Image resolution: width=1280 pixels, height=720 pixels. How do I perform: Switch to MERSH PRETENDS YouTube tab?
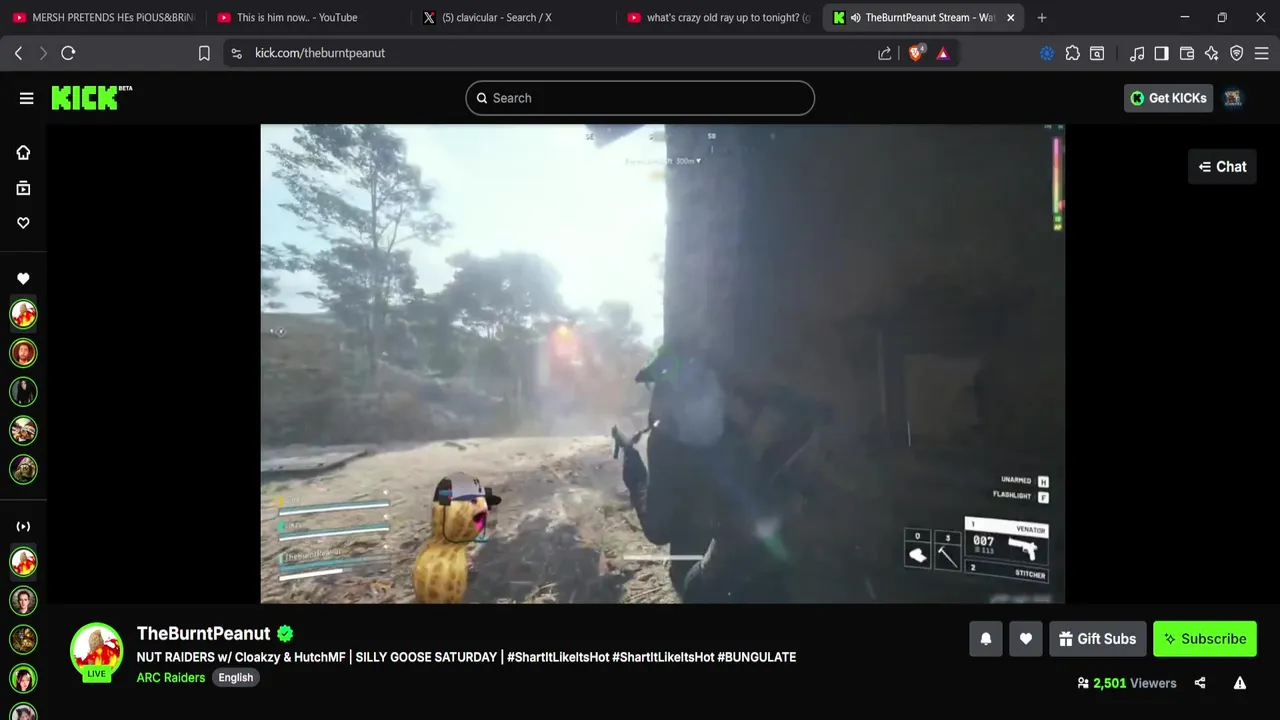(x=103, y=18)
